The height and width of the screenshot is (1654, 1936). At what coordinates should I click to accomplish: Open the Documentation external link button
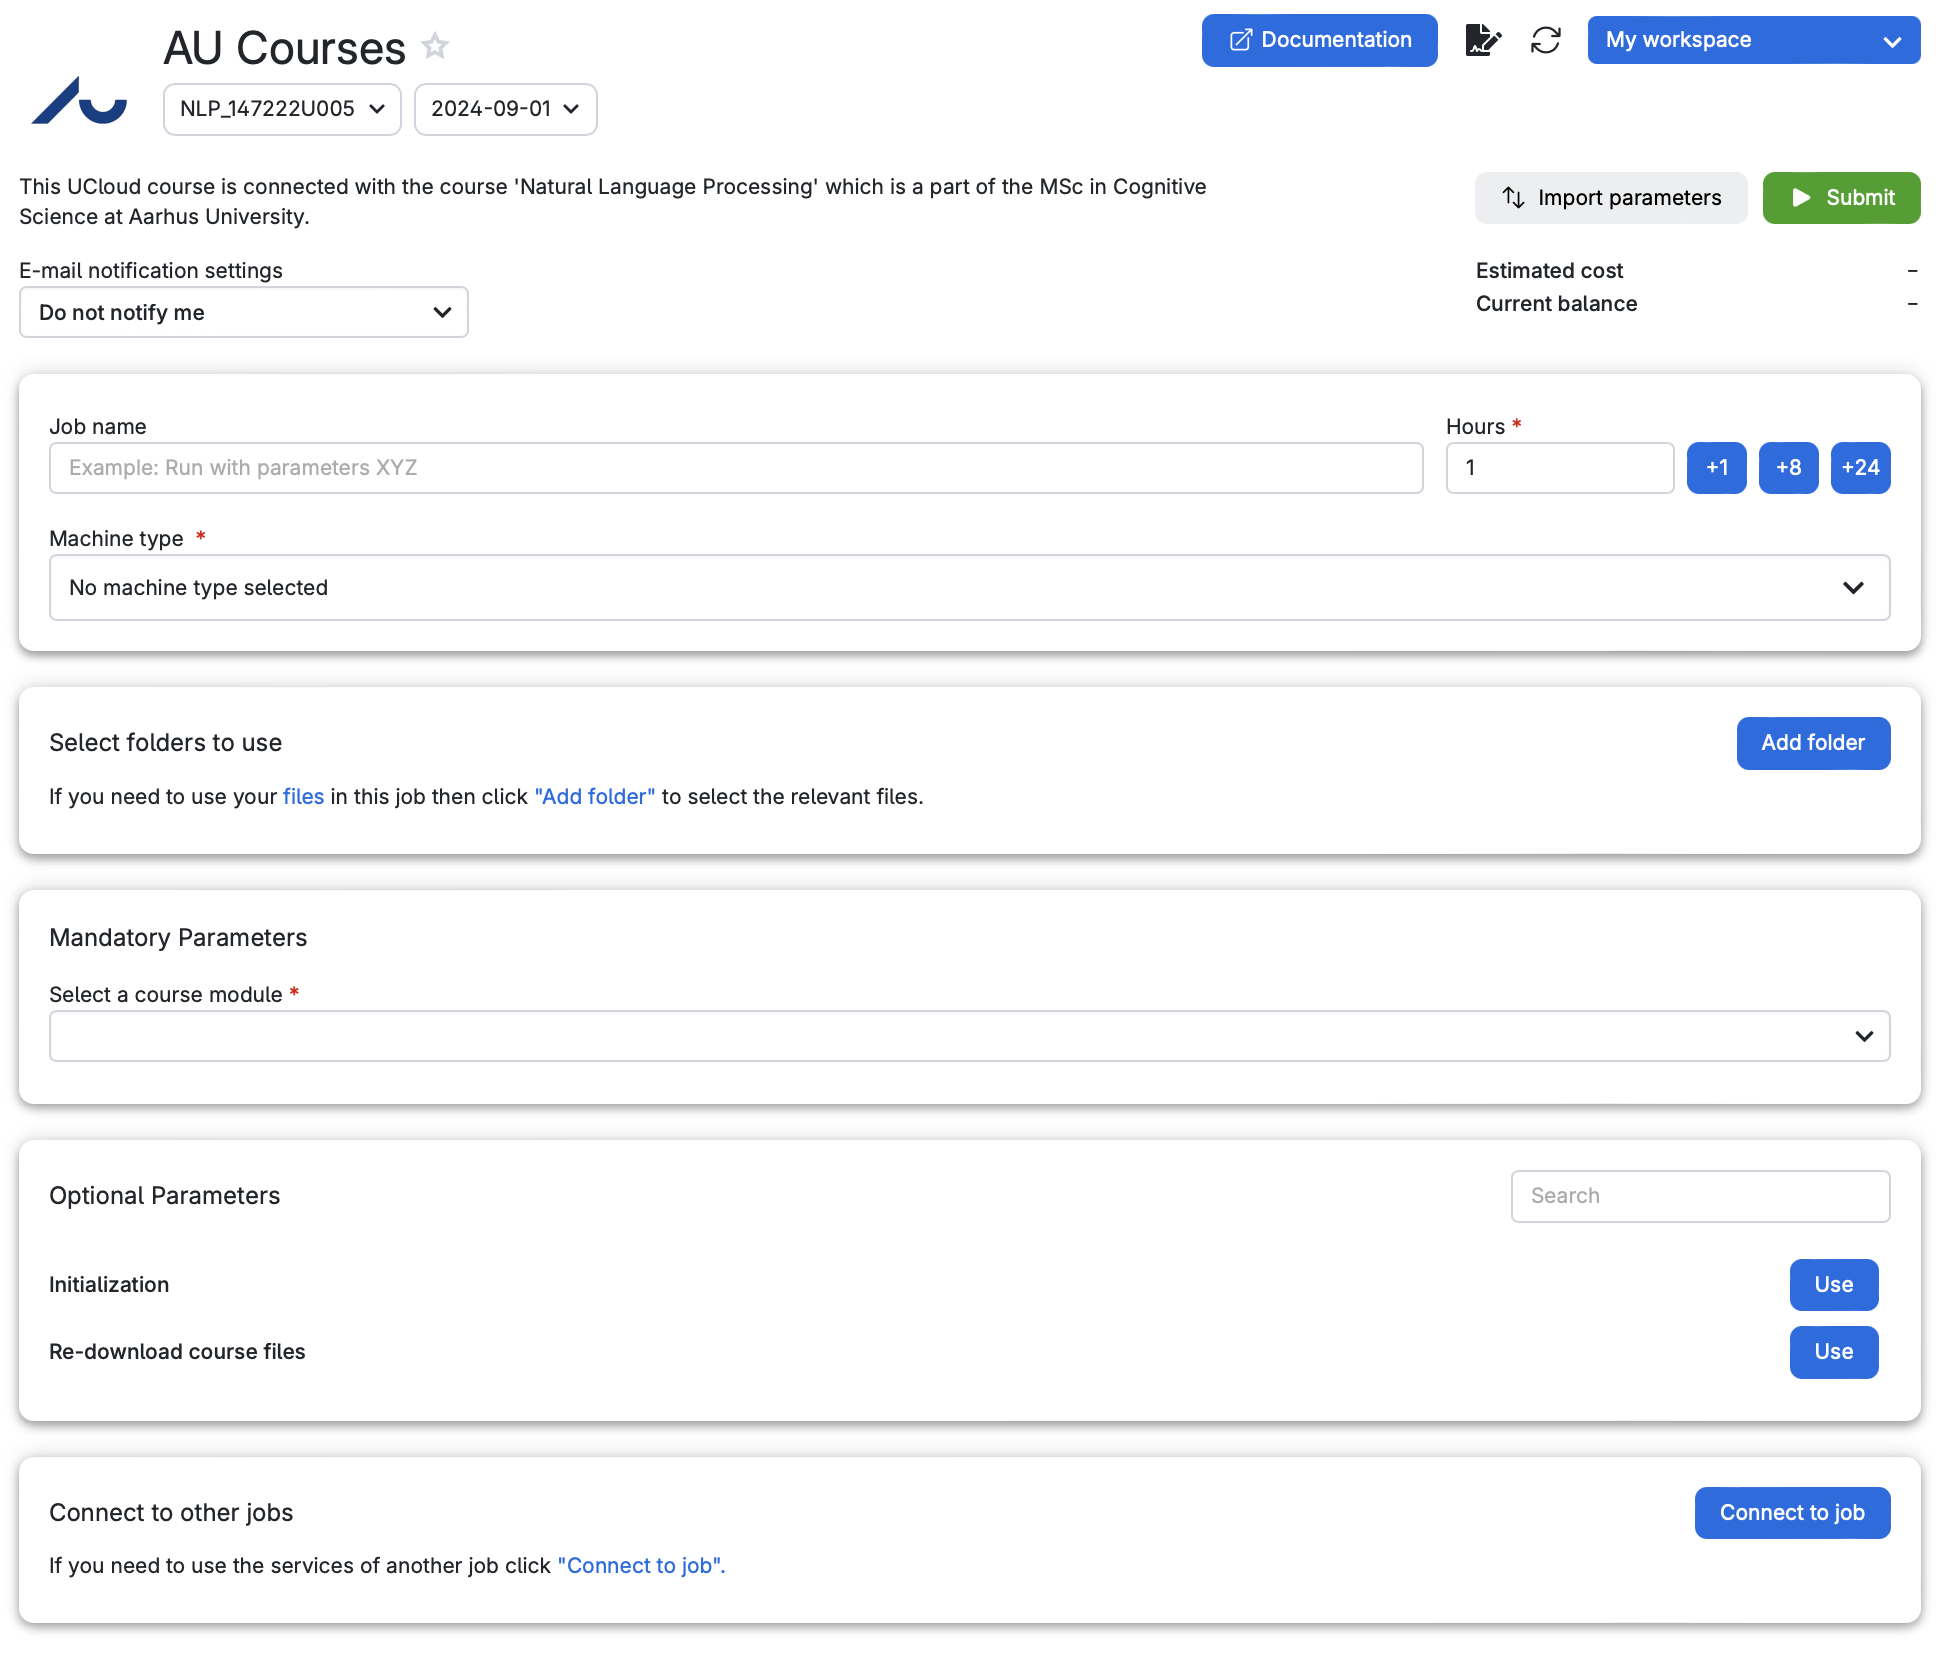click(1319, 40)
